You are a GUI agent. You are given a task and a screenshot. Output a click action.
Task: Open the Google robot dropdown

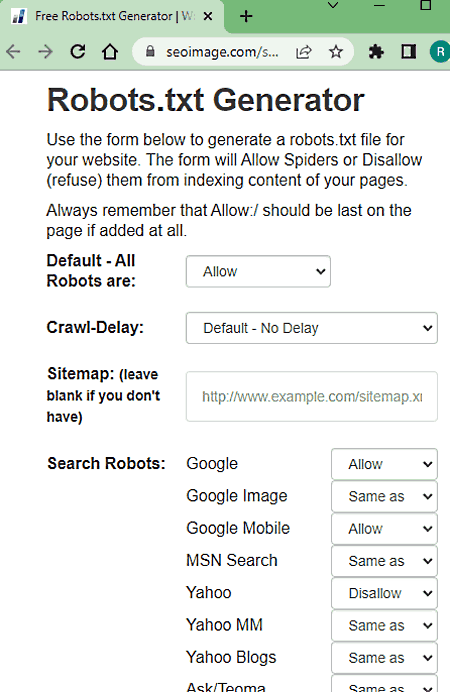384,464
